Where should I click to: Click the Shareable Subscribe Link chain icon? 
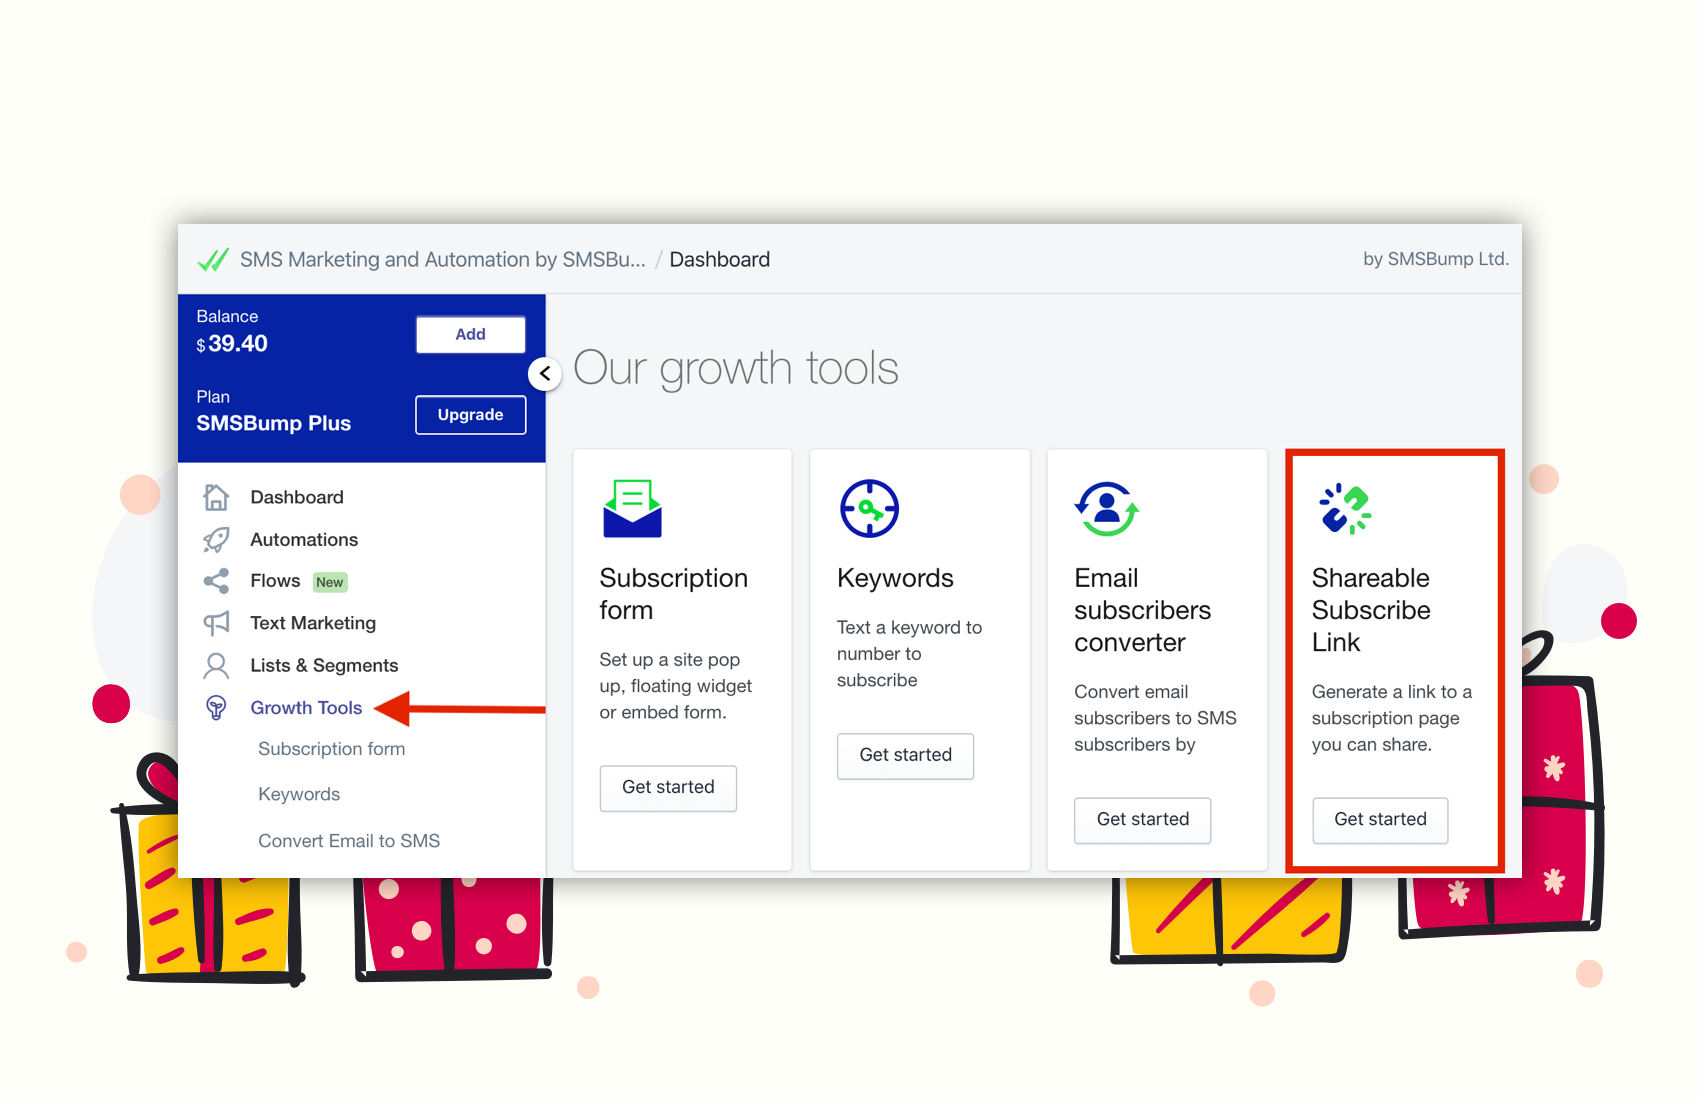pos(1345,508)
